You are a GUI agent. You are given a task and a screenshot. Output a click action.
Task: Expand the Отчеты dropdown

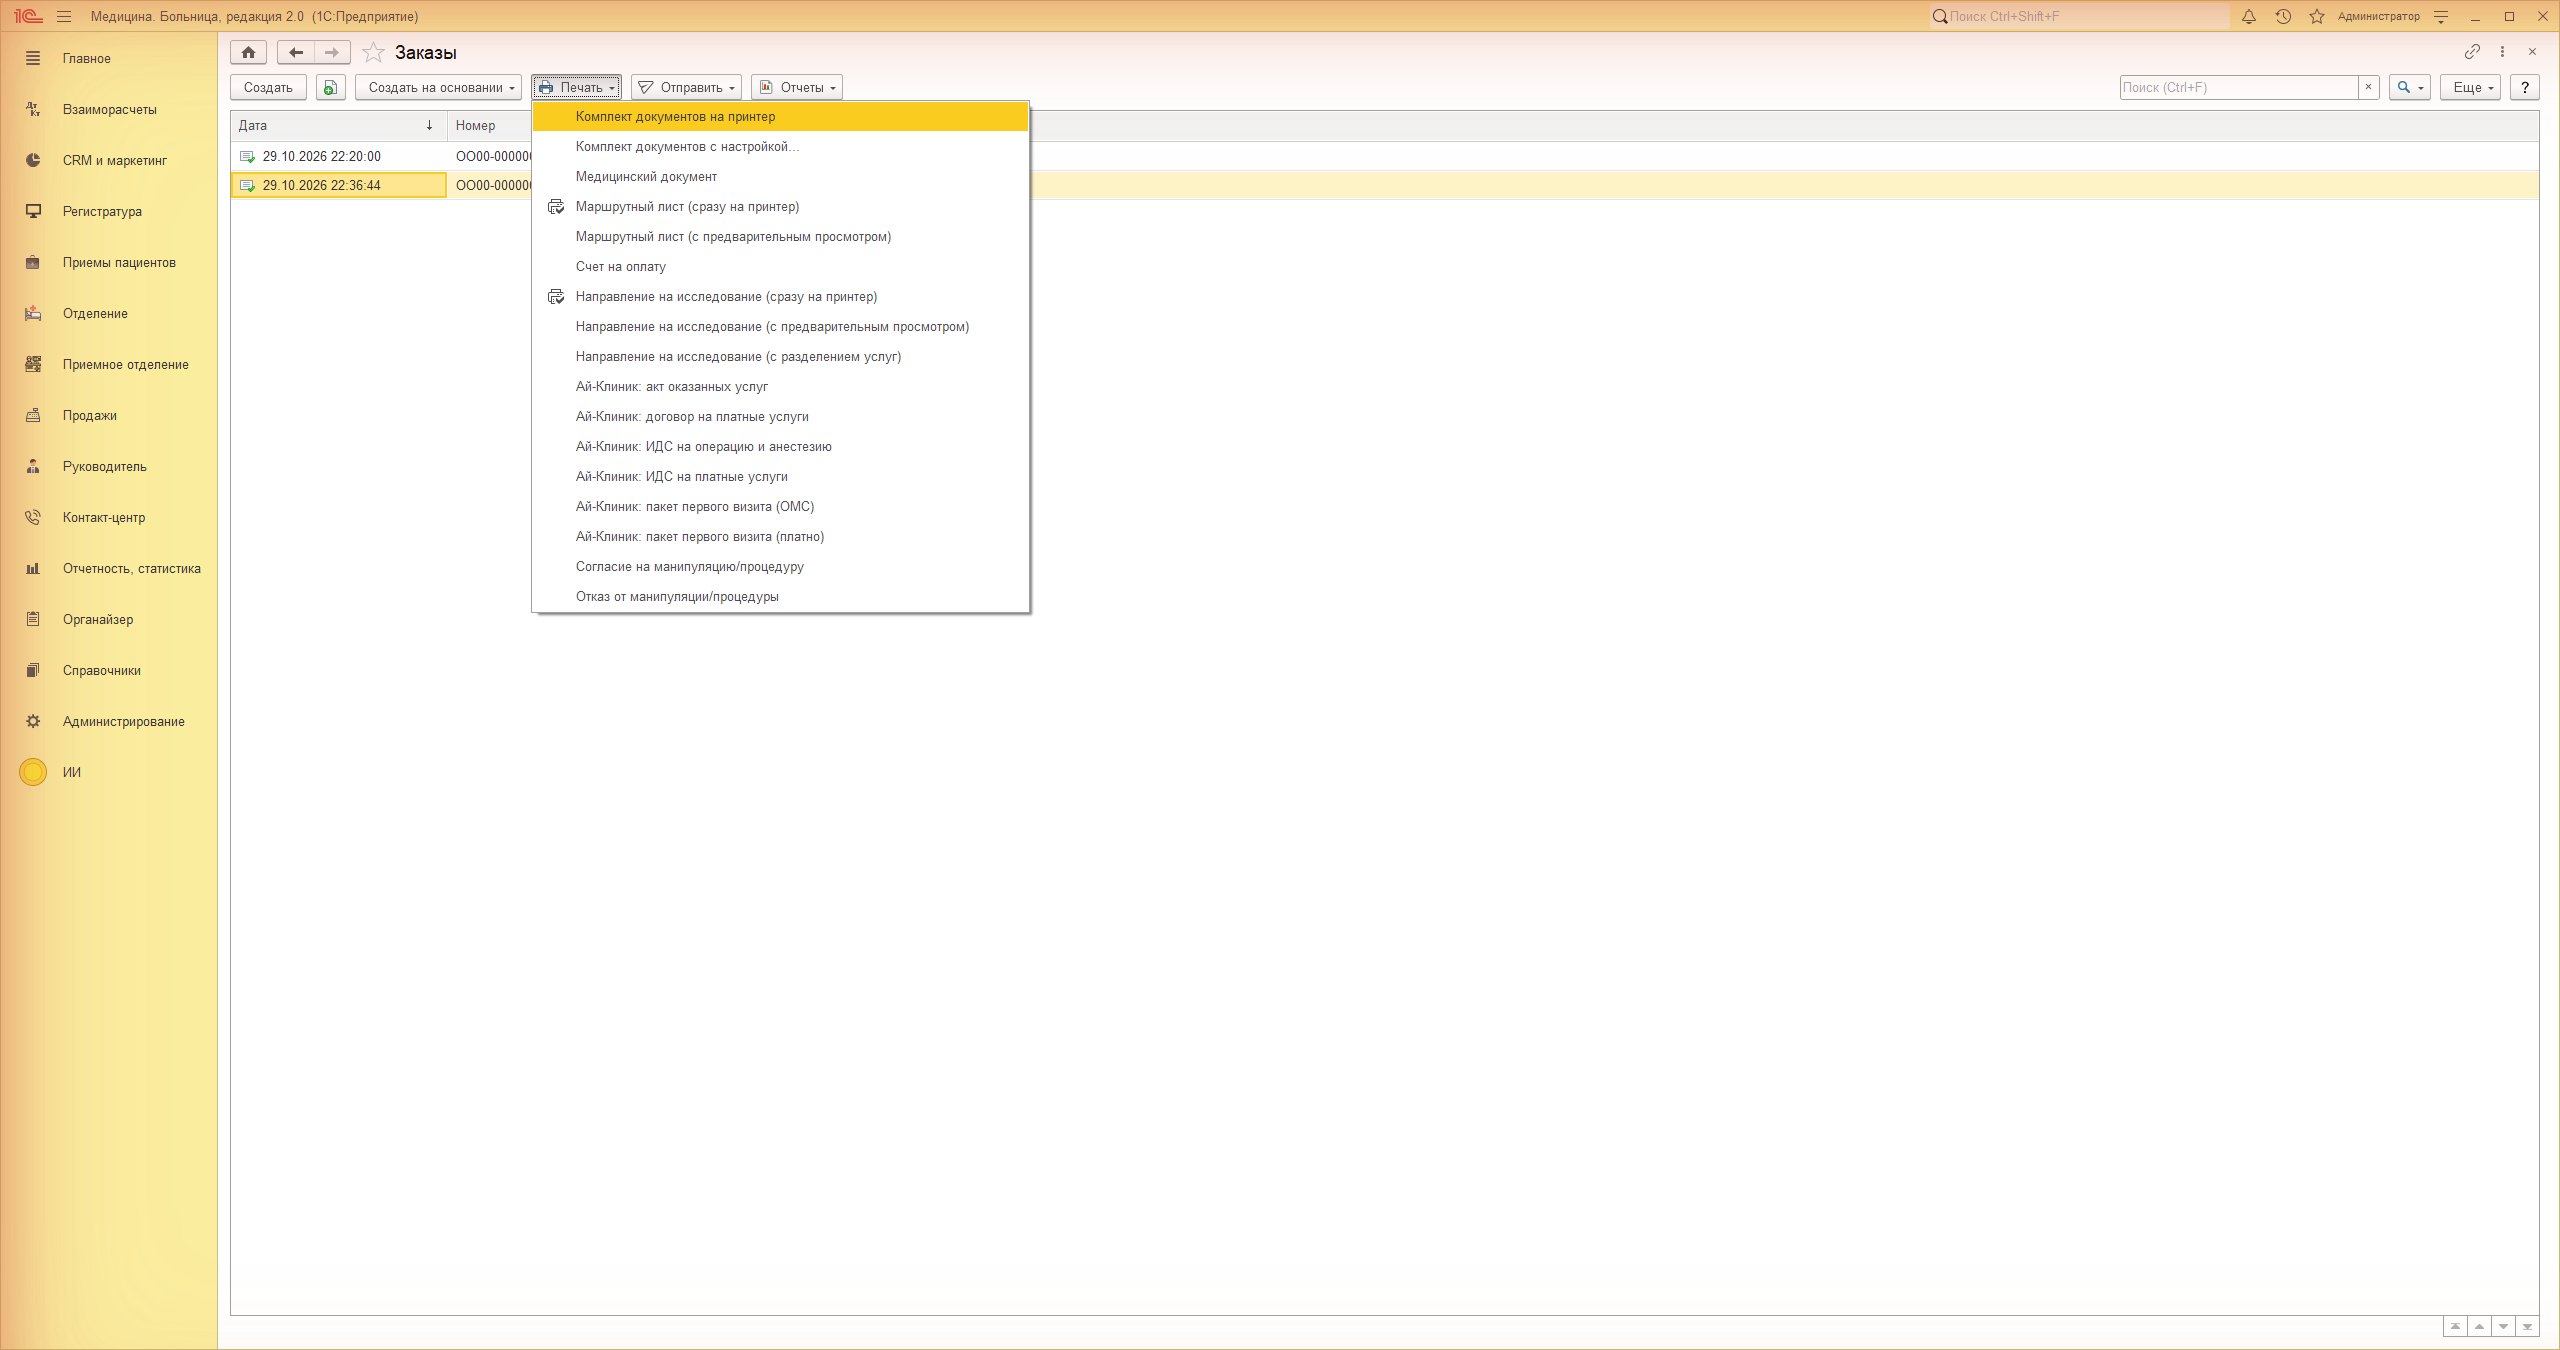pos(796,88)
